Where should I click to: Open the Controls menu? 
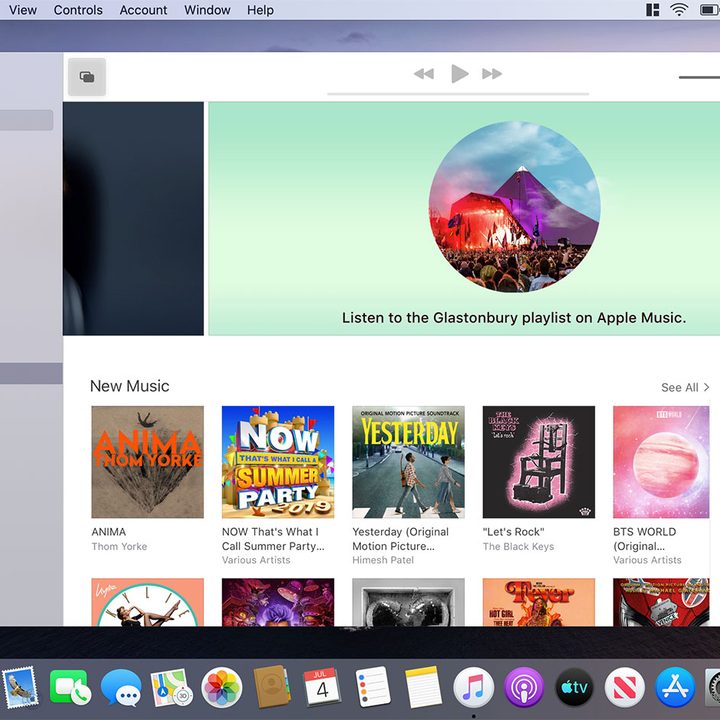pyautogui.click(x=78, y=10)
